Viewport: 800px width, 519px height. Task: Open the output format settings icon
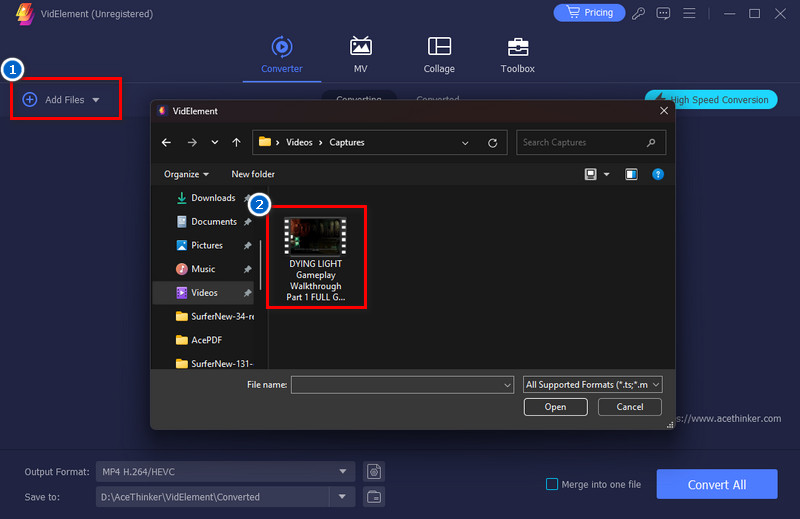(374, 472)
